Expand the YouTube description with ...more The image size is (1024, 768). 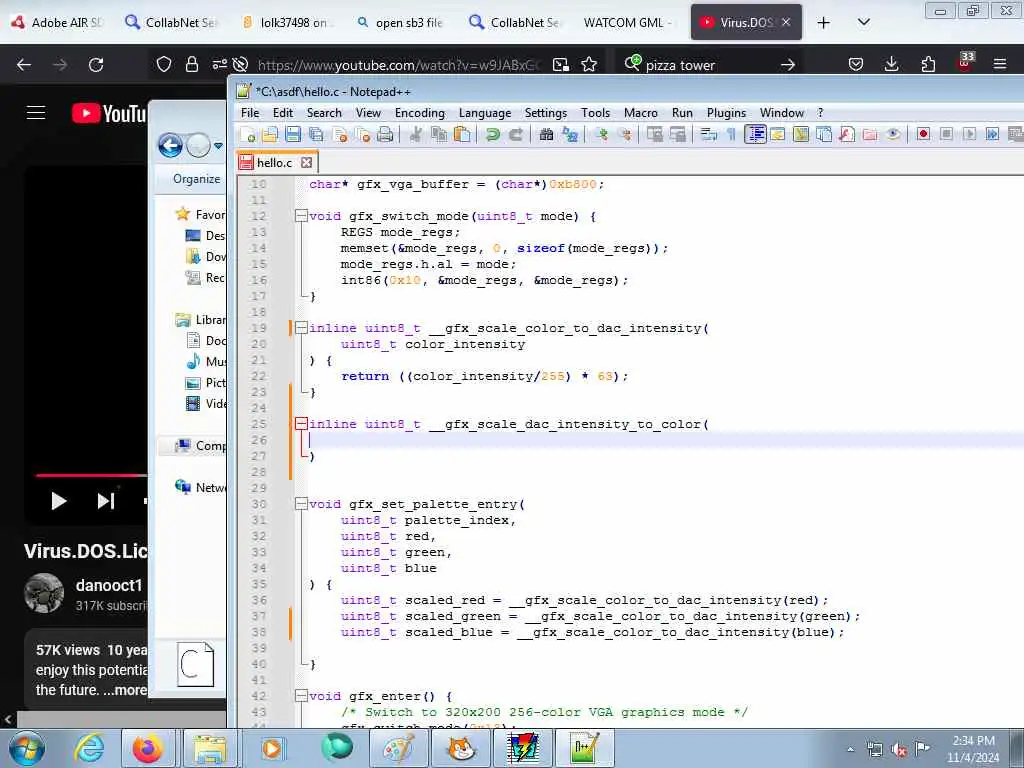[x=124, y=690]
